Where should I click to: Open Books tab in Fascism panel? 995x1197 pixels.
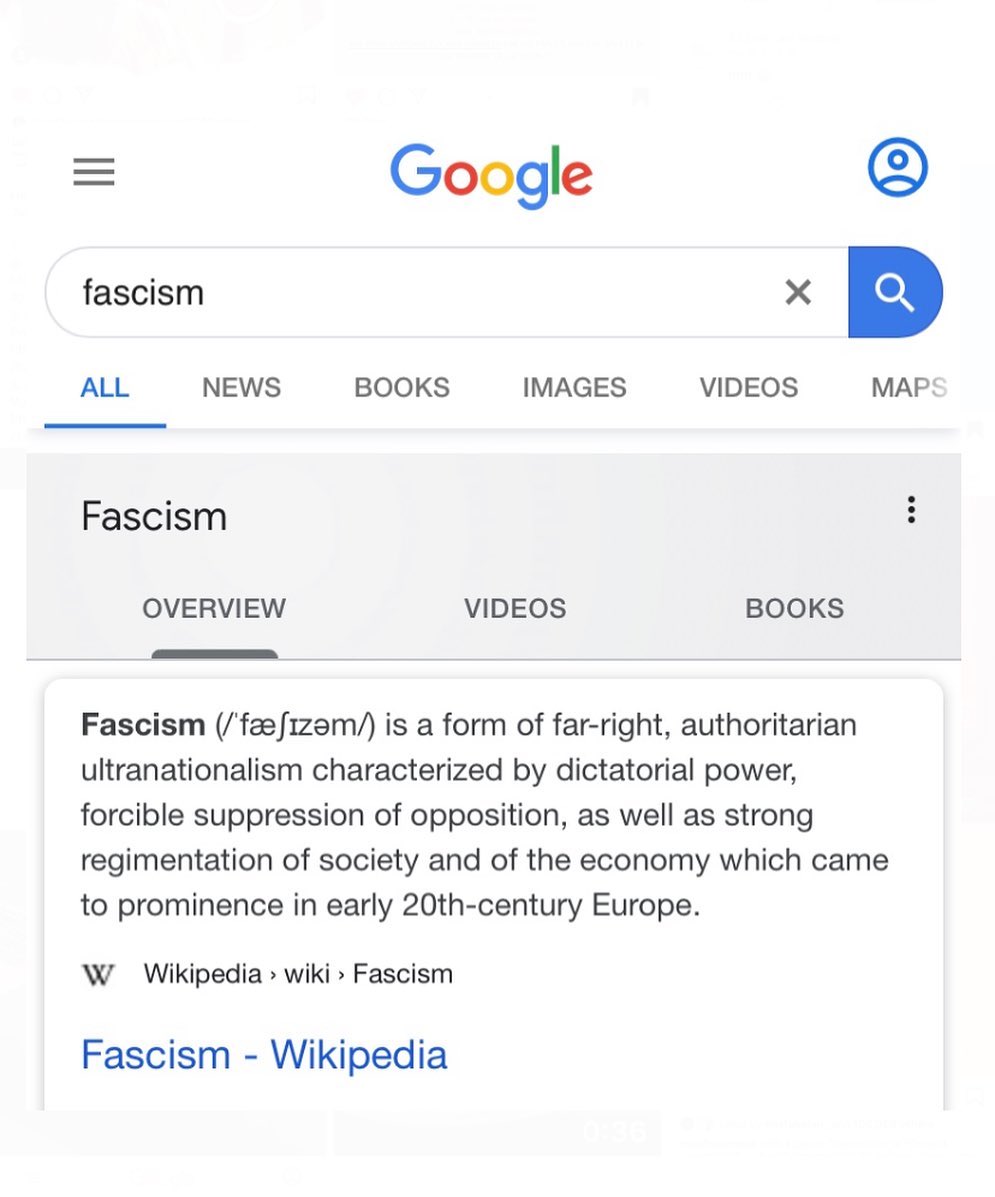(x=794, y=608)
